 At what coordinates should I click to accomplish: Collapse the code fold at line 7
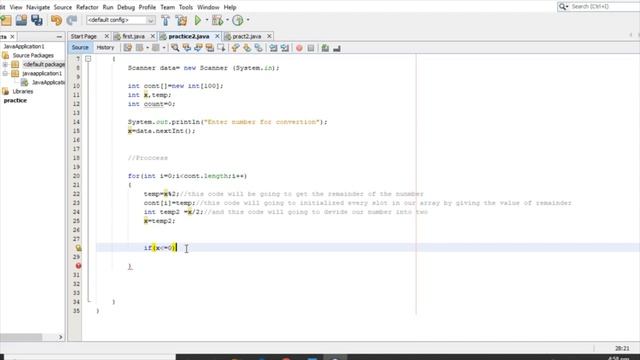[88, 59]
